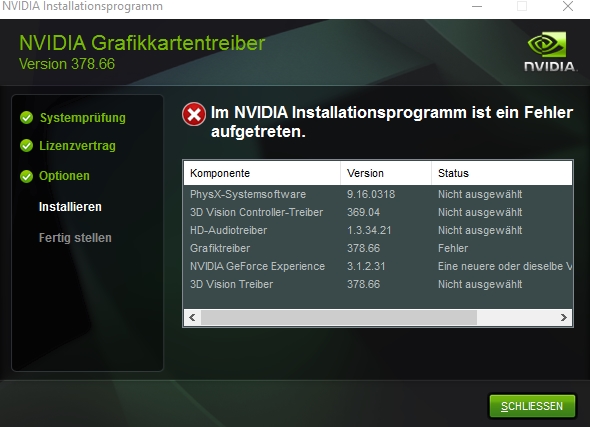Click the 'Eine neuere oder dieselbe' status
Viewport: 590px width, 427px height.
click(x=505, y=266)
